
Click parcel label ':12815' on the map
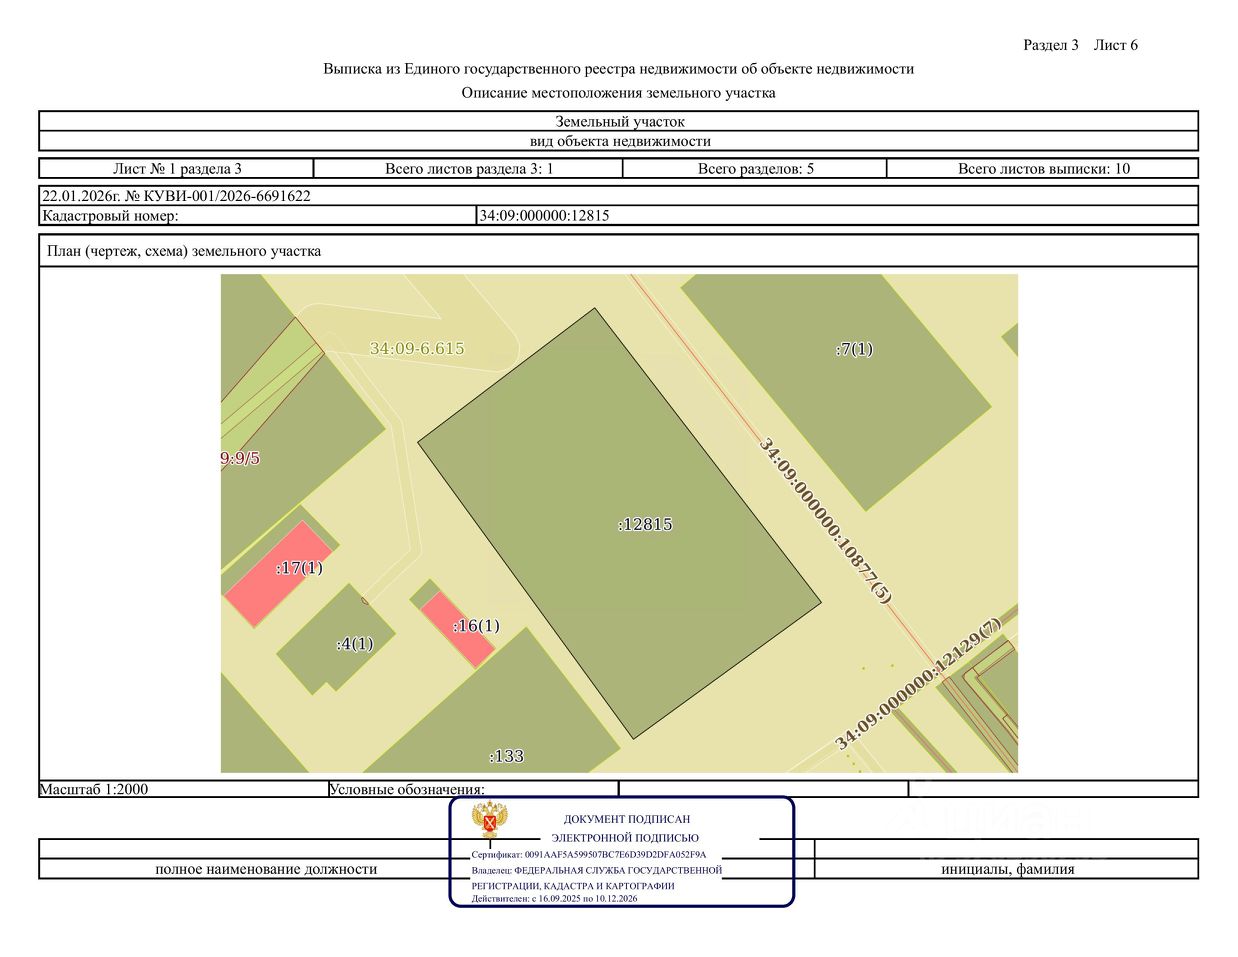tap(645, 524)
